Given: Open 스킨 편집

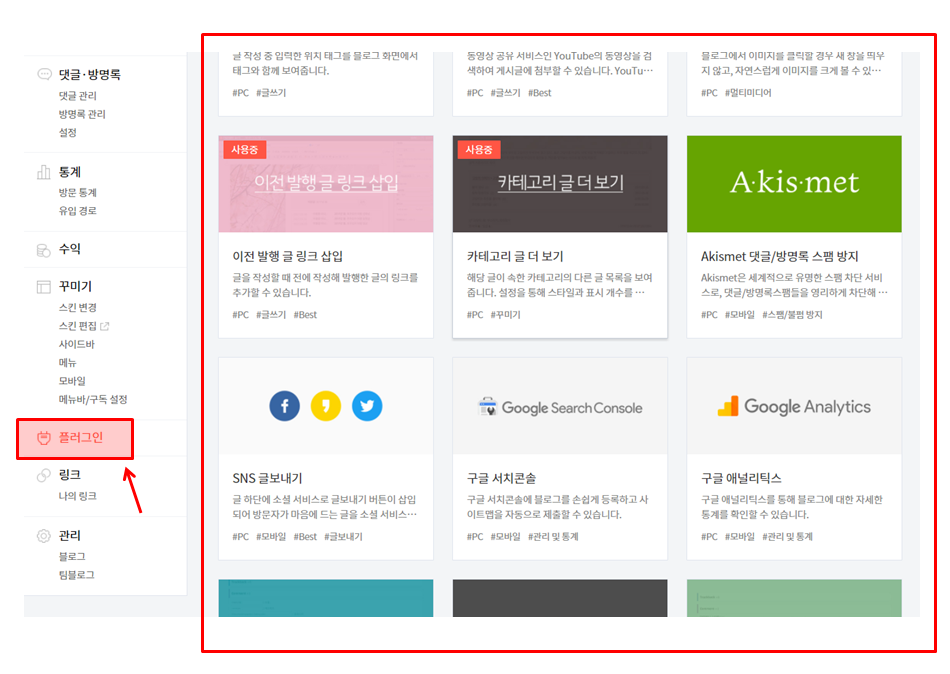Looking at the screenshot, I should point(78,326).
